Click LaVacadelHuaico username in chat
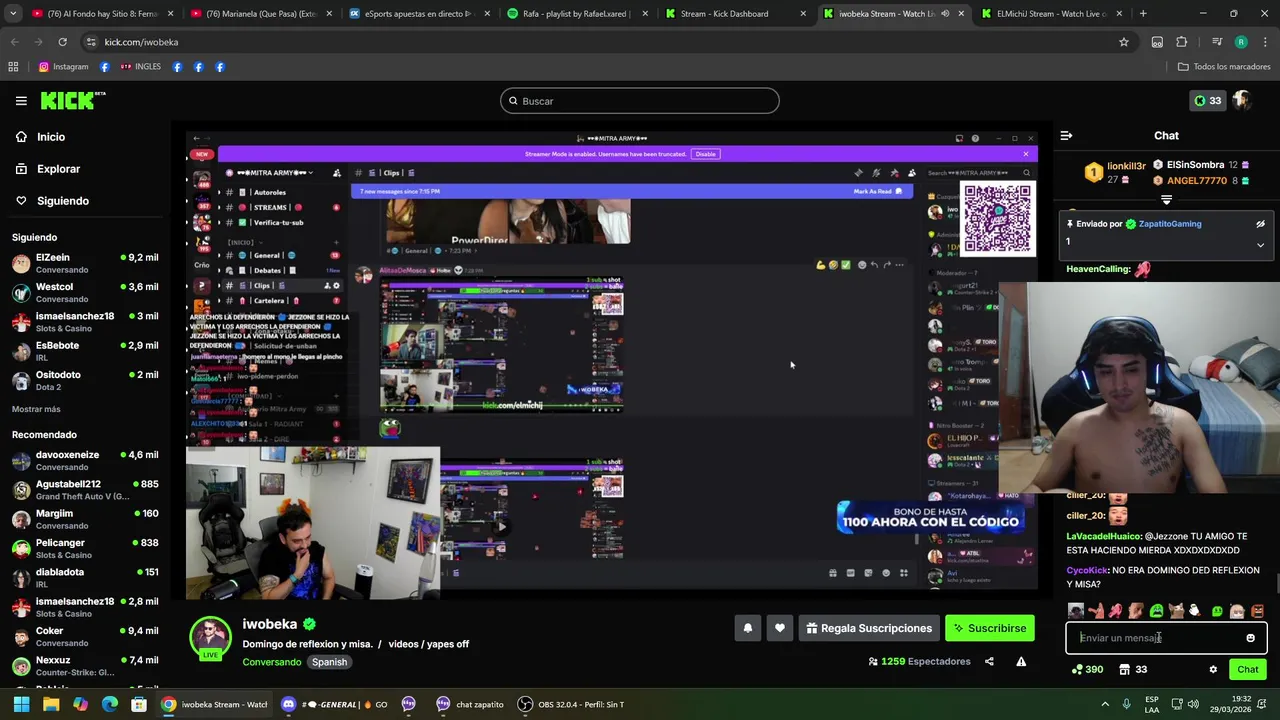 tap(1104, 537)
